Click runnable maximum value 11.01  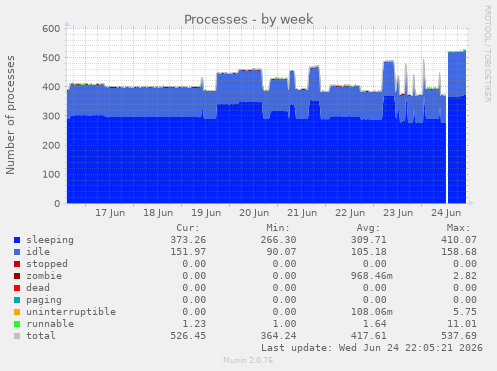click(462, 324)
